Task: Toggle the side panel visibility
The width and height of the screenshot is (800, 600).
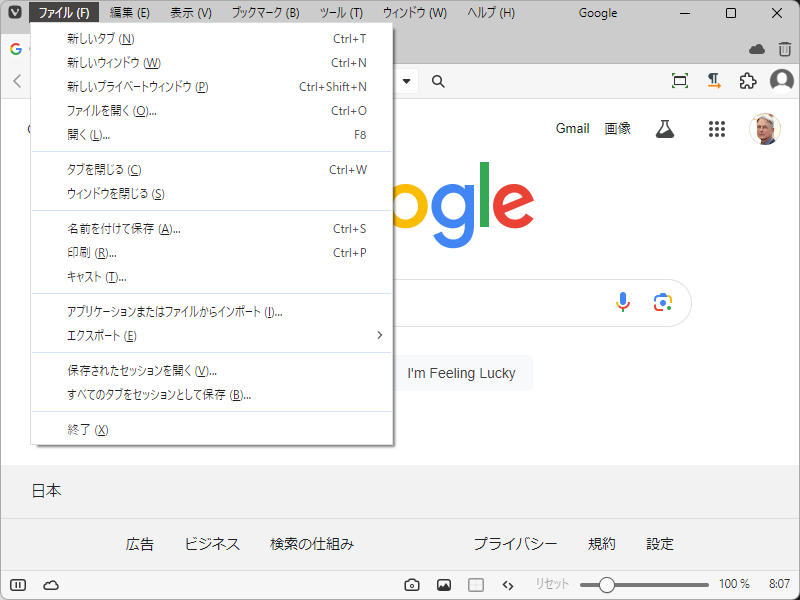Action: coord(17,584)
